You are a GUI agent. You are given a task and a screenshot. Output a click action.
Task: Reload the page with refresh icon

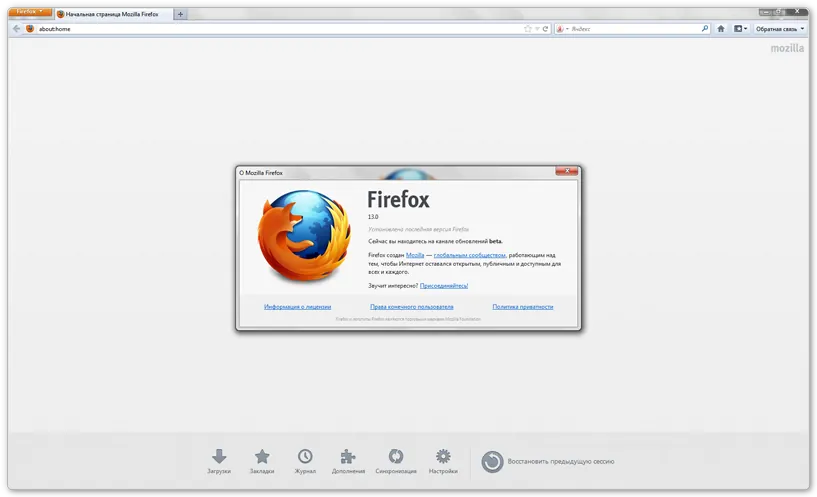545,29
